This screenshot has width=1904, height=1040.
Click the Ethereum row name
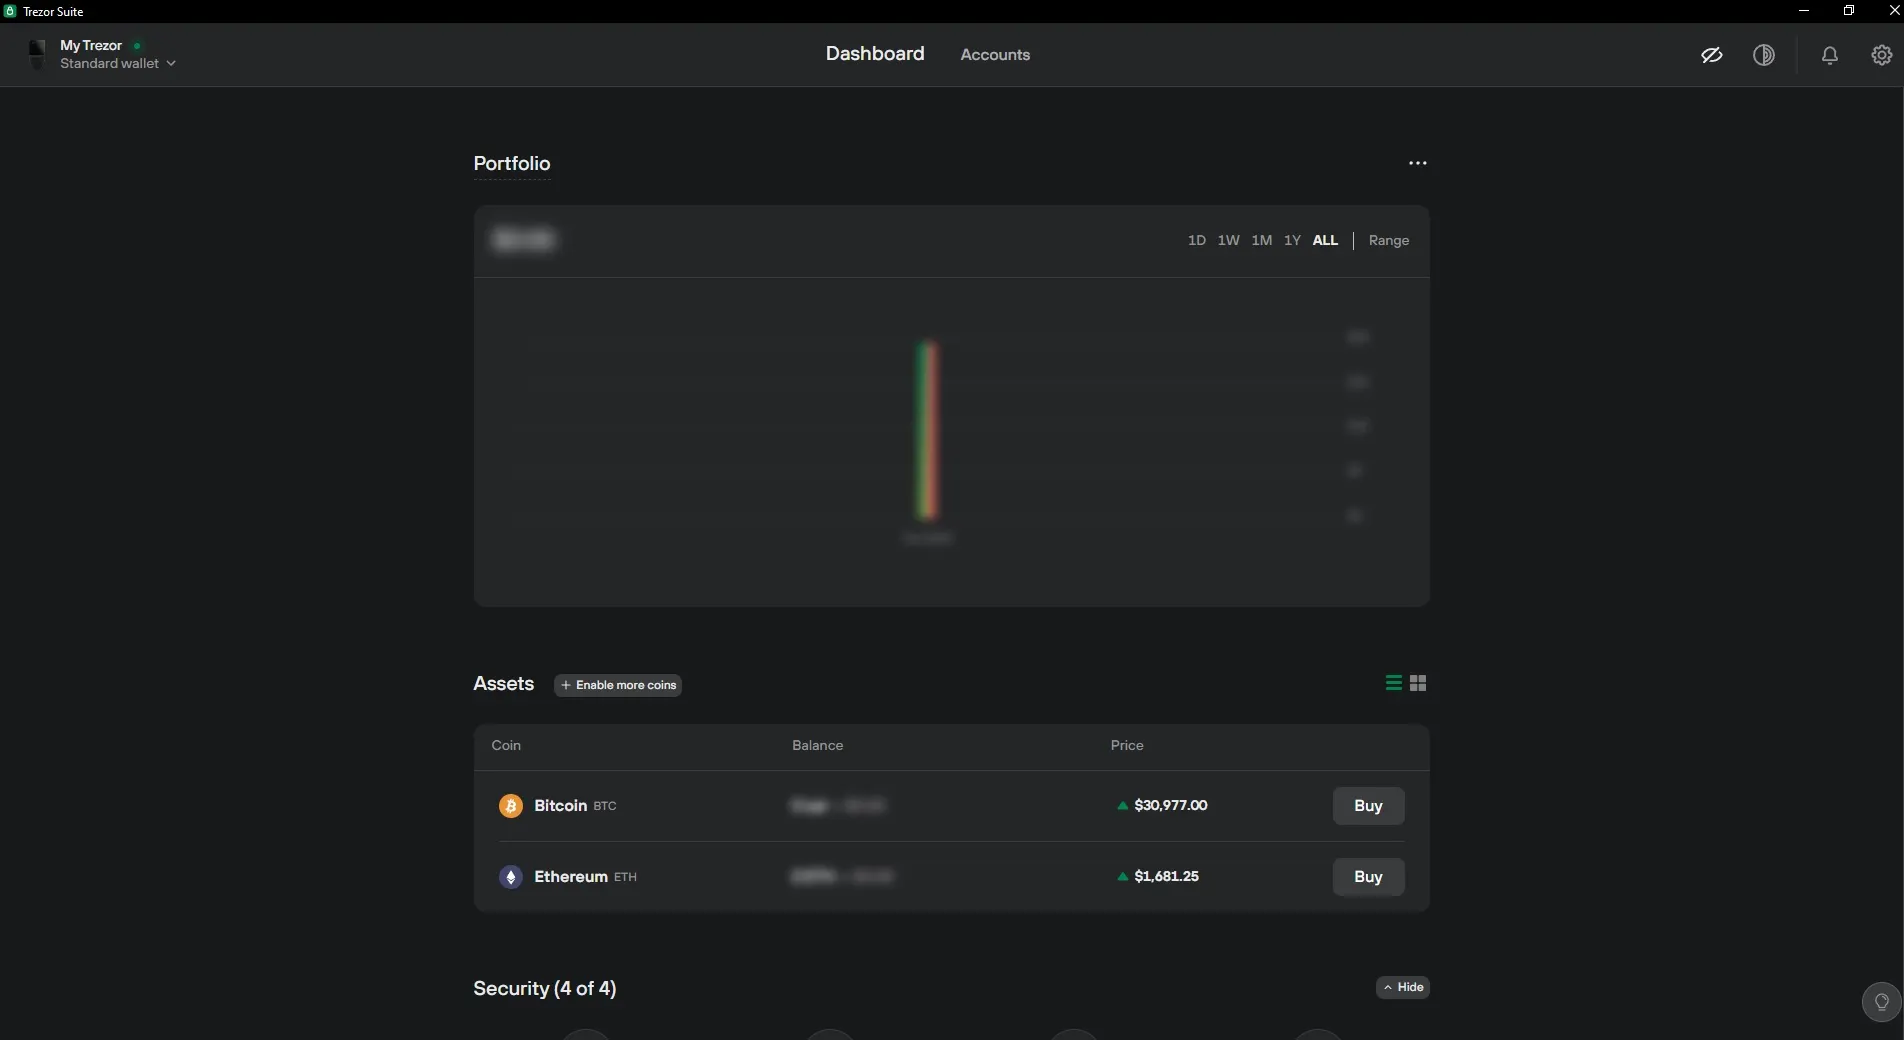tap(571, 876)
